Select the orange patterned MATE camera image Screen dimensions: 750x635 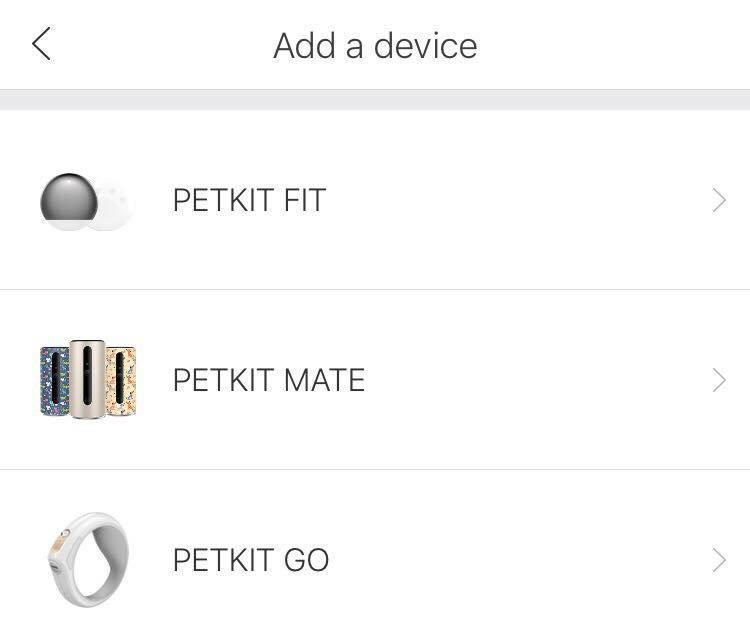[x=121, y=381]
